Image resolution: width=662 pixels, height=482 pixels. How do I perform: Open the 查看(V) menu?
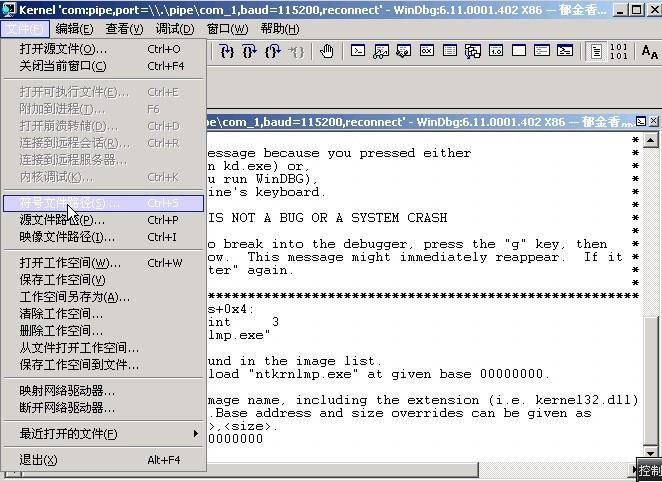pos(125,29)
